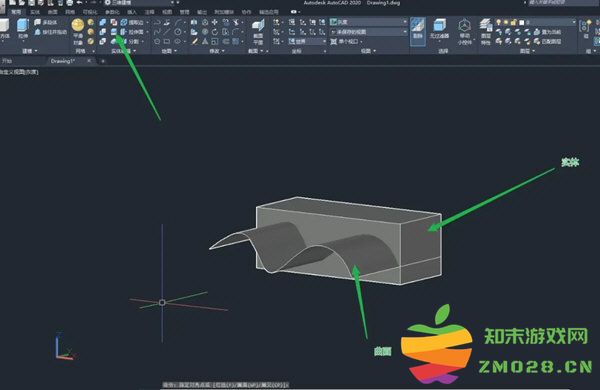Click the Subtract solid editing icon
This screenshot has width=600, height=390.
(x=103, y=32)
